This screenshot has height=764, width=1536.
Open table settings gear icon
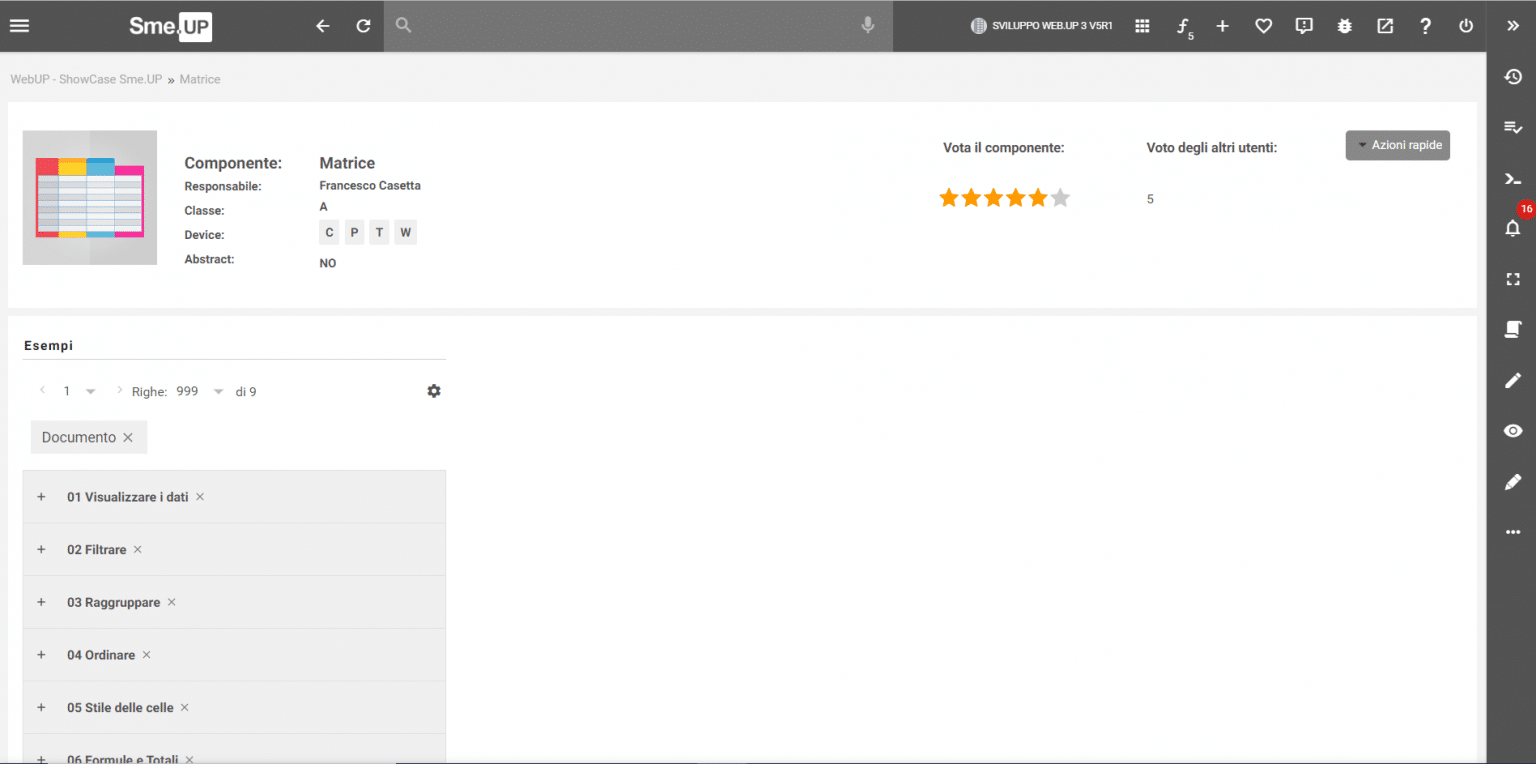[434, 391]
